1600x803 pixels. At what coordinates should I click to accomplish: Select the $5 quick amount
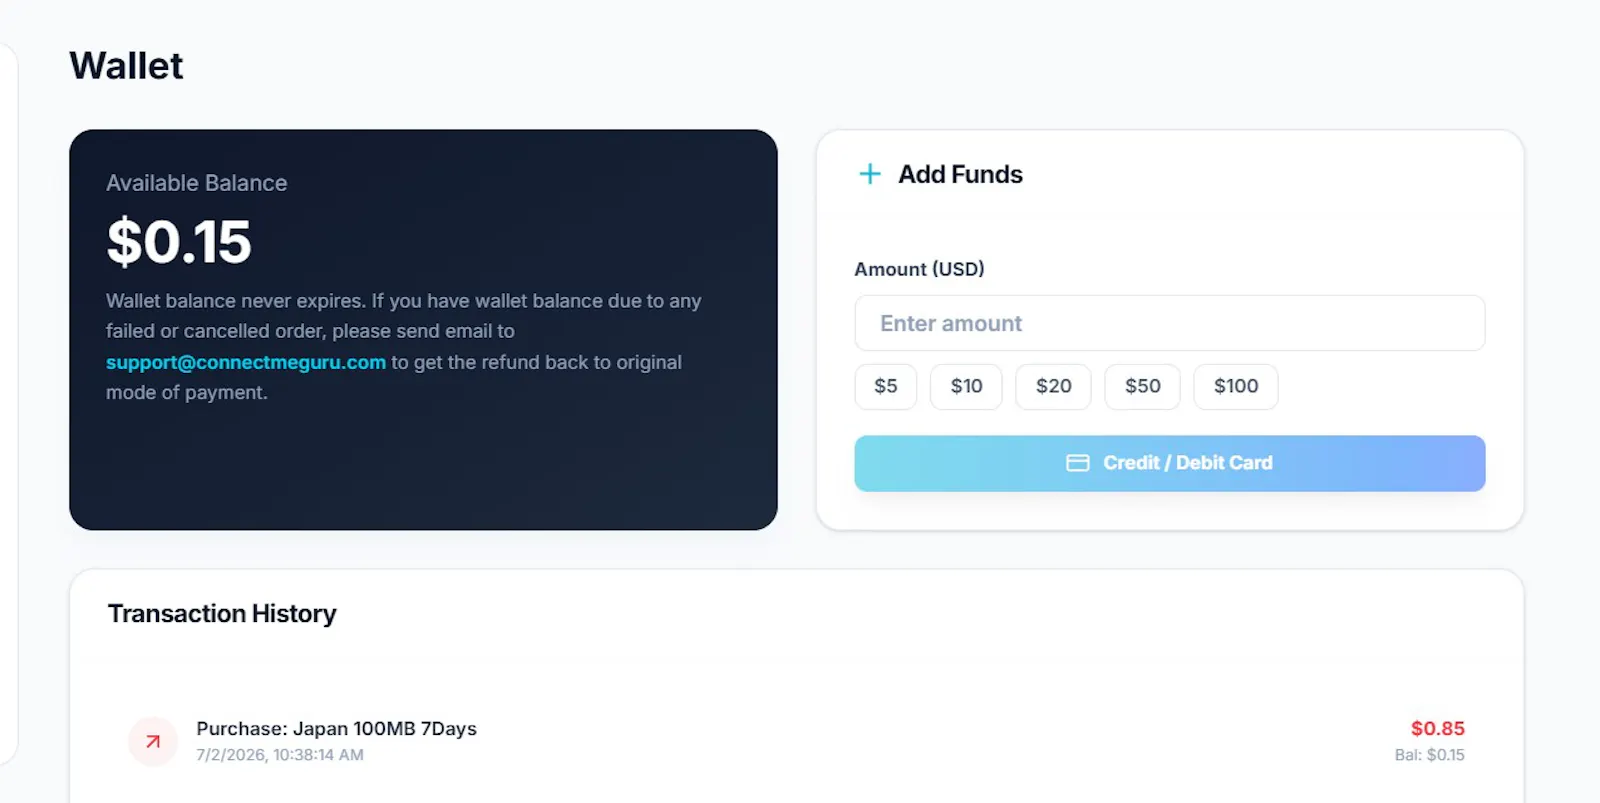[886, 387]
